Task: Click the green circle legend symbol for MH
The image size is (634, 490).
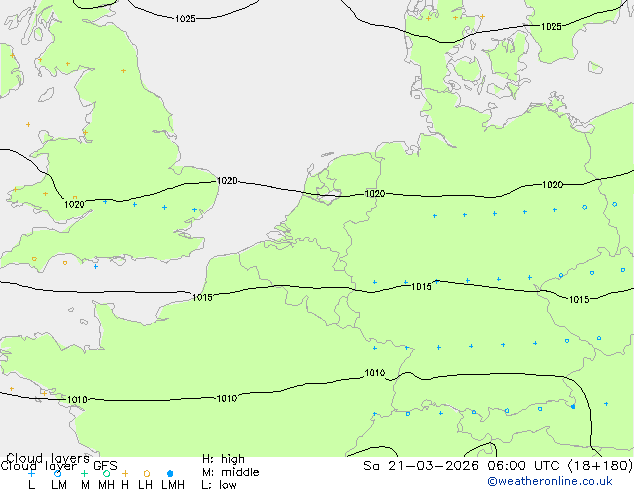Action: tap(106, 473)
